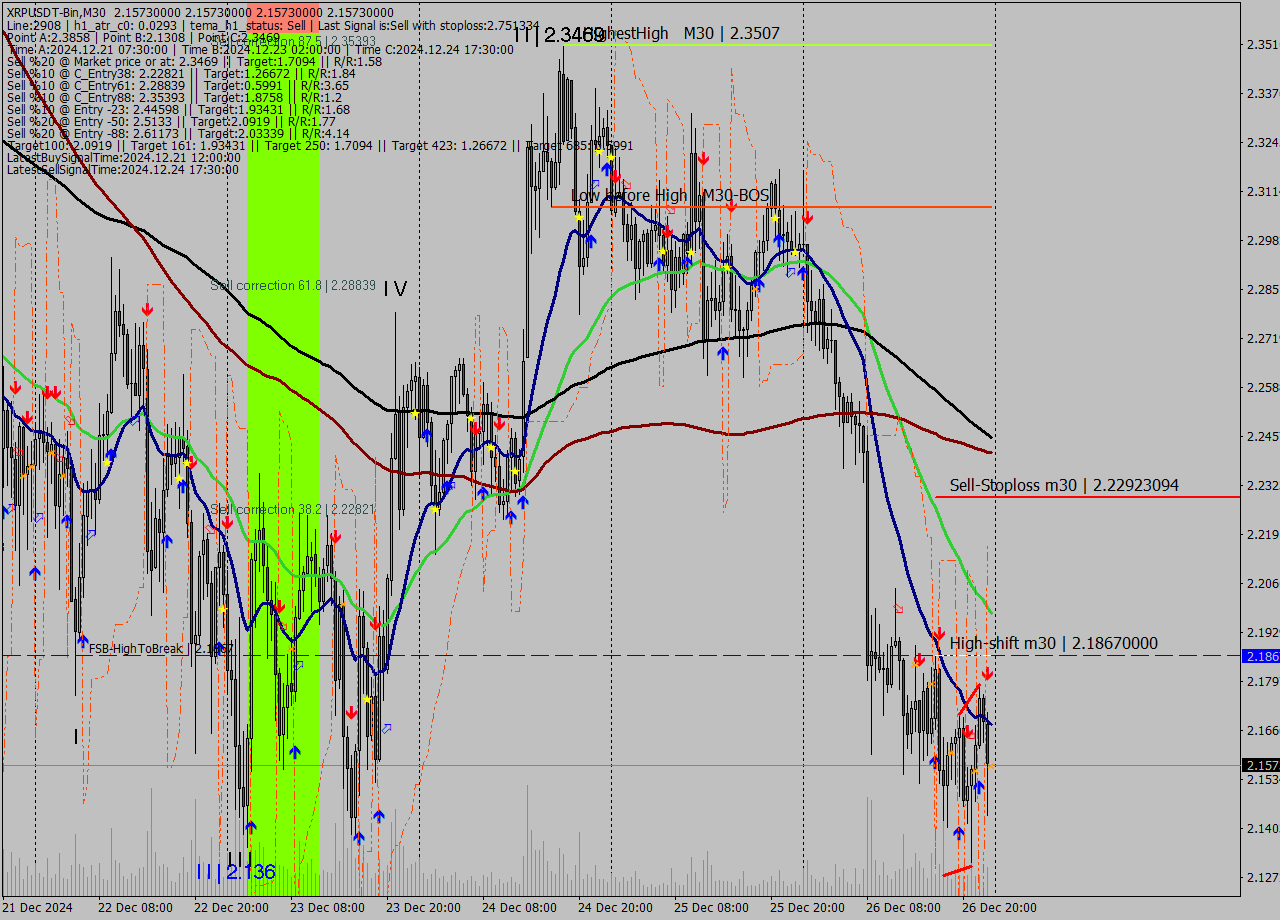Click the Time A/B/C info line
Screen dimensions: 1280x920
click(x=260, y=49)
